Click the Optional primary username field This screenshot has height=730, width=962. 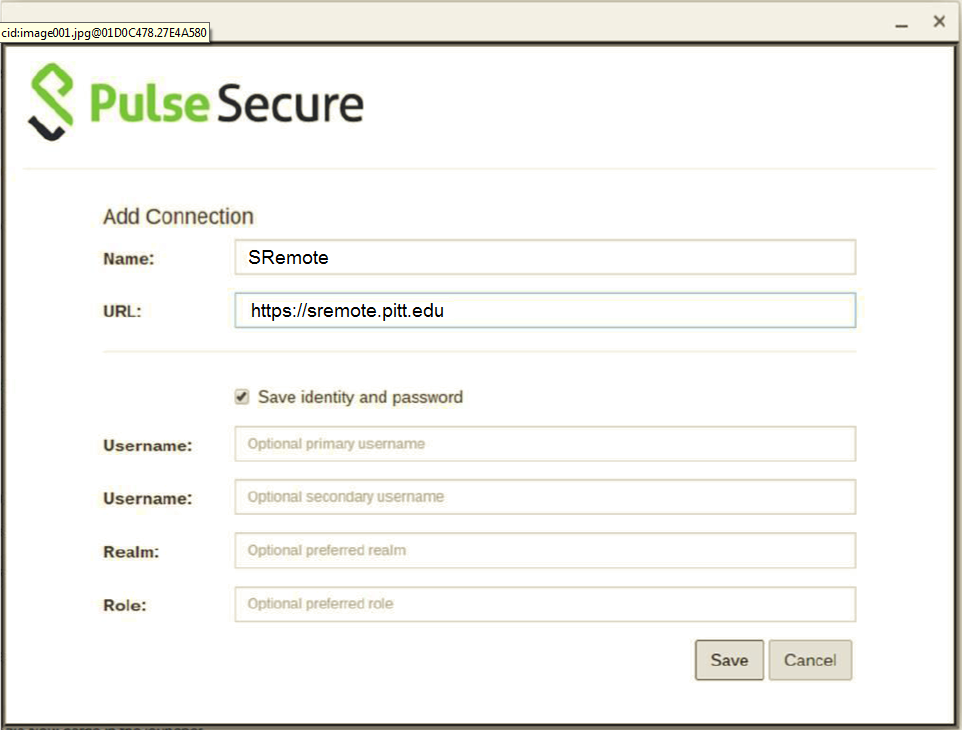coord(545,444)
